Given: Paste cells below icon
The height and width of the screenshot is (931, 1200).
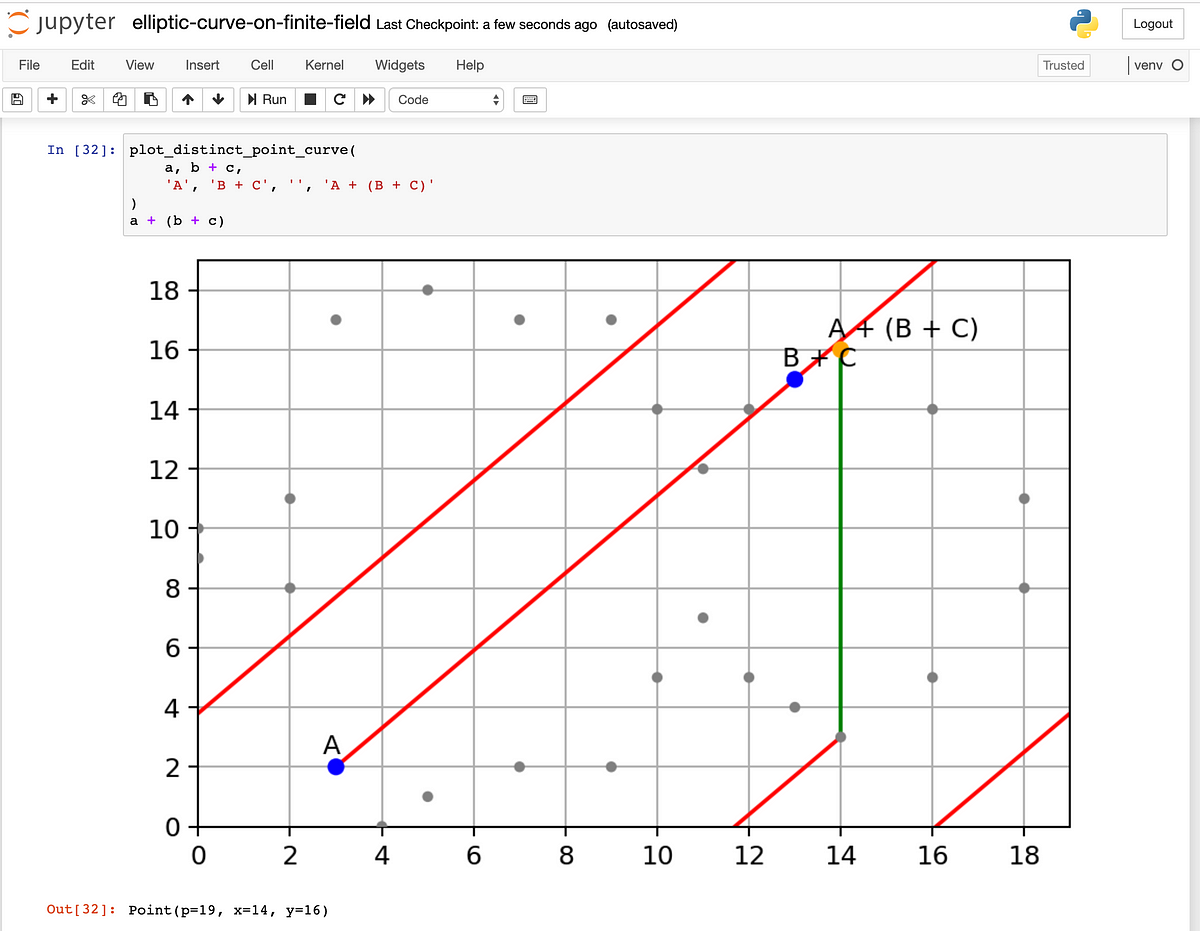Looking at the screenshot, I should (150, 99).
